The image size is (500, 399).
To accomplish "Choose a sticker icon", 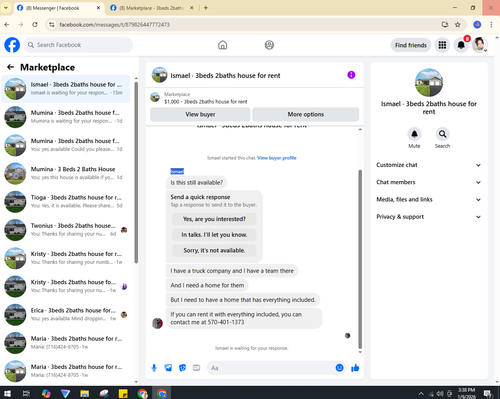I will (182, 368).
